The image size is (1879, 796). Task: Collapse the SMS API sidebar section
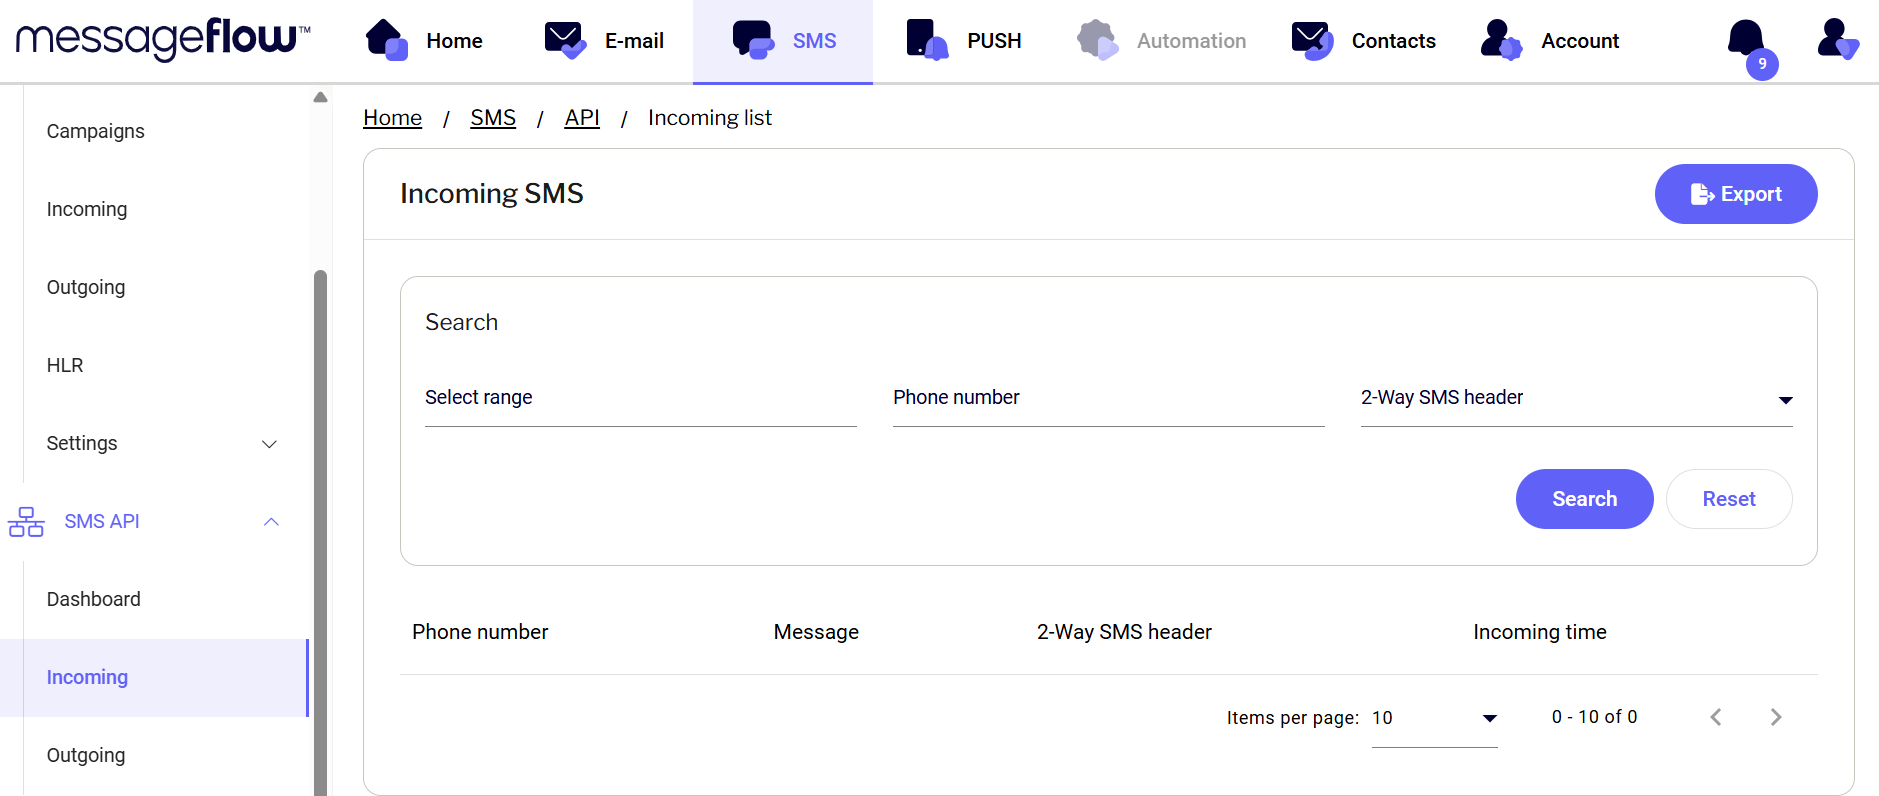coord(271,522)
